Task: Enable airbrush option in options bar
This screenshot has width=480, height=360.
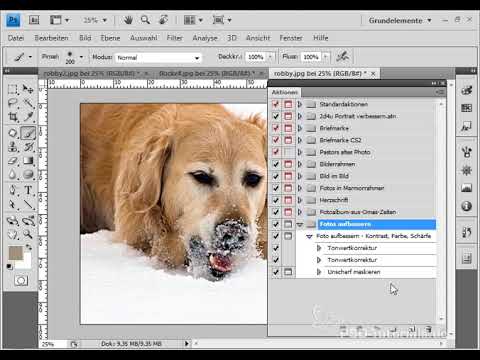Action: [x=342, y=57]
